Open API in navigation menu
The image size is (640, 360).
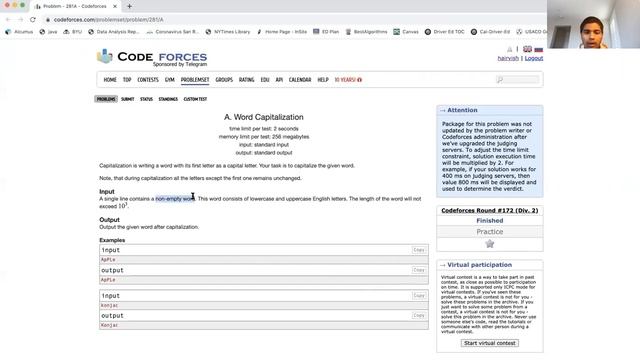coord(279,80)
